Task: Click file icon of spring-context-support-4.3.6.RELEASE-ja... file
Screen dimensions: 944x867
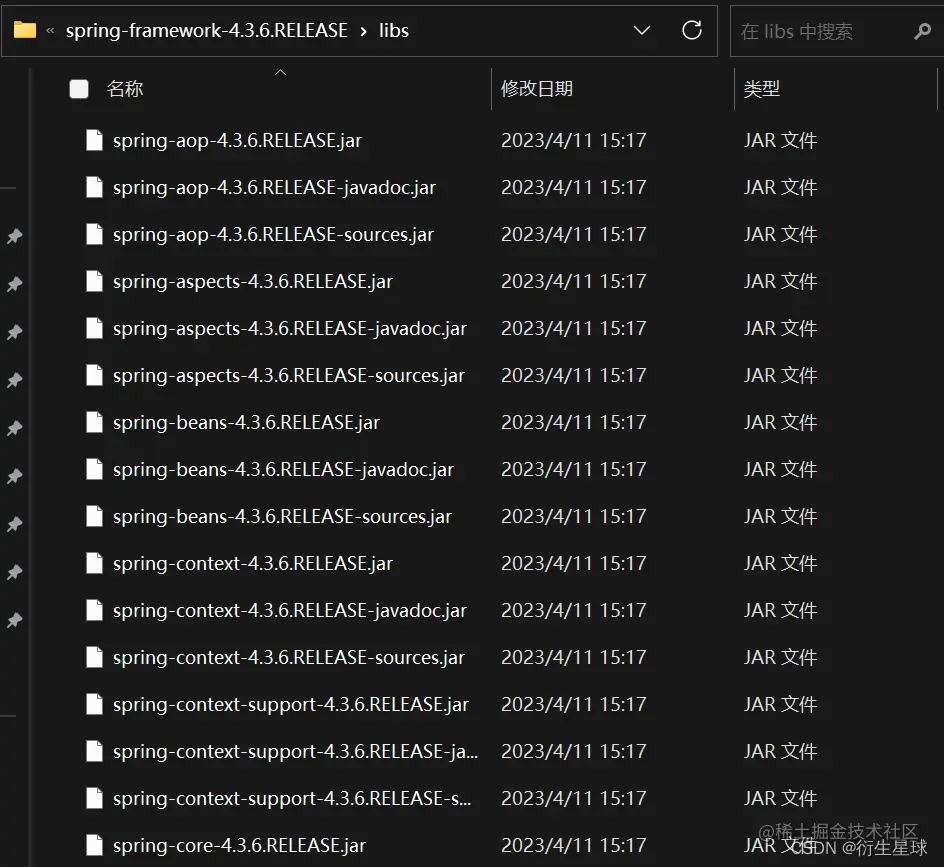Action: (x=95, y=750)
